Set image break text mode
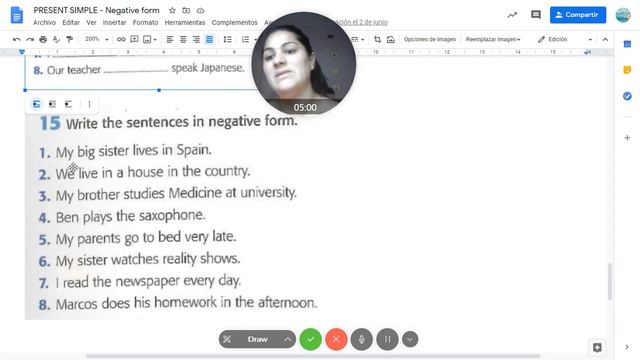The width and height of the screenshot is (640, 360). tap(68, 104)
